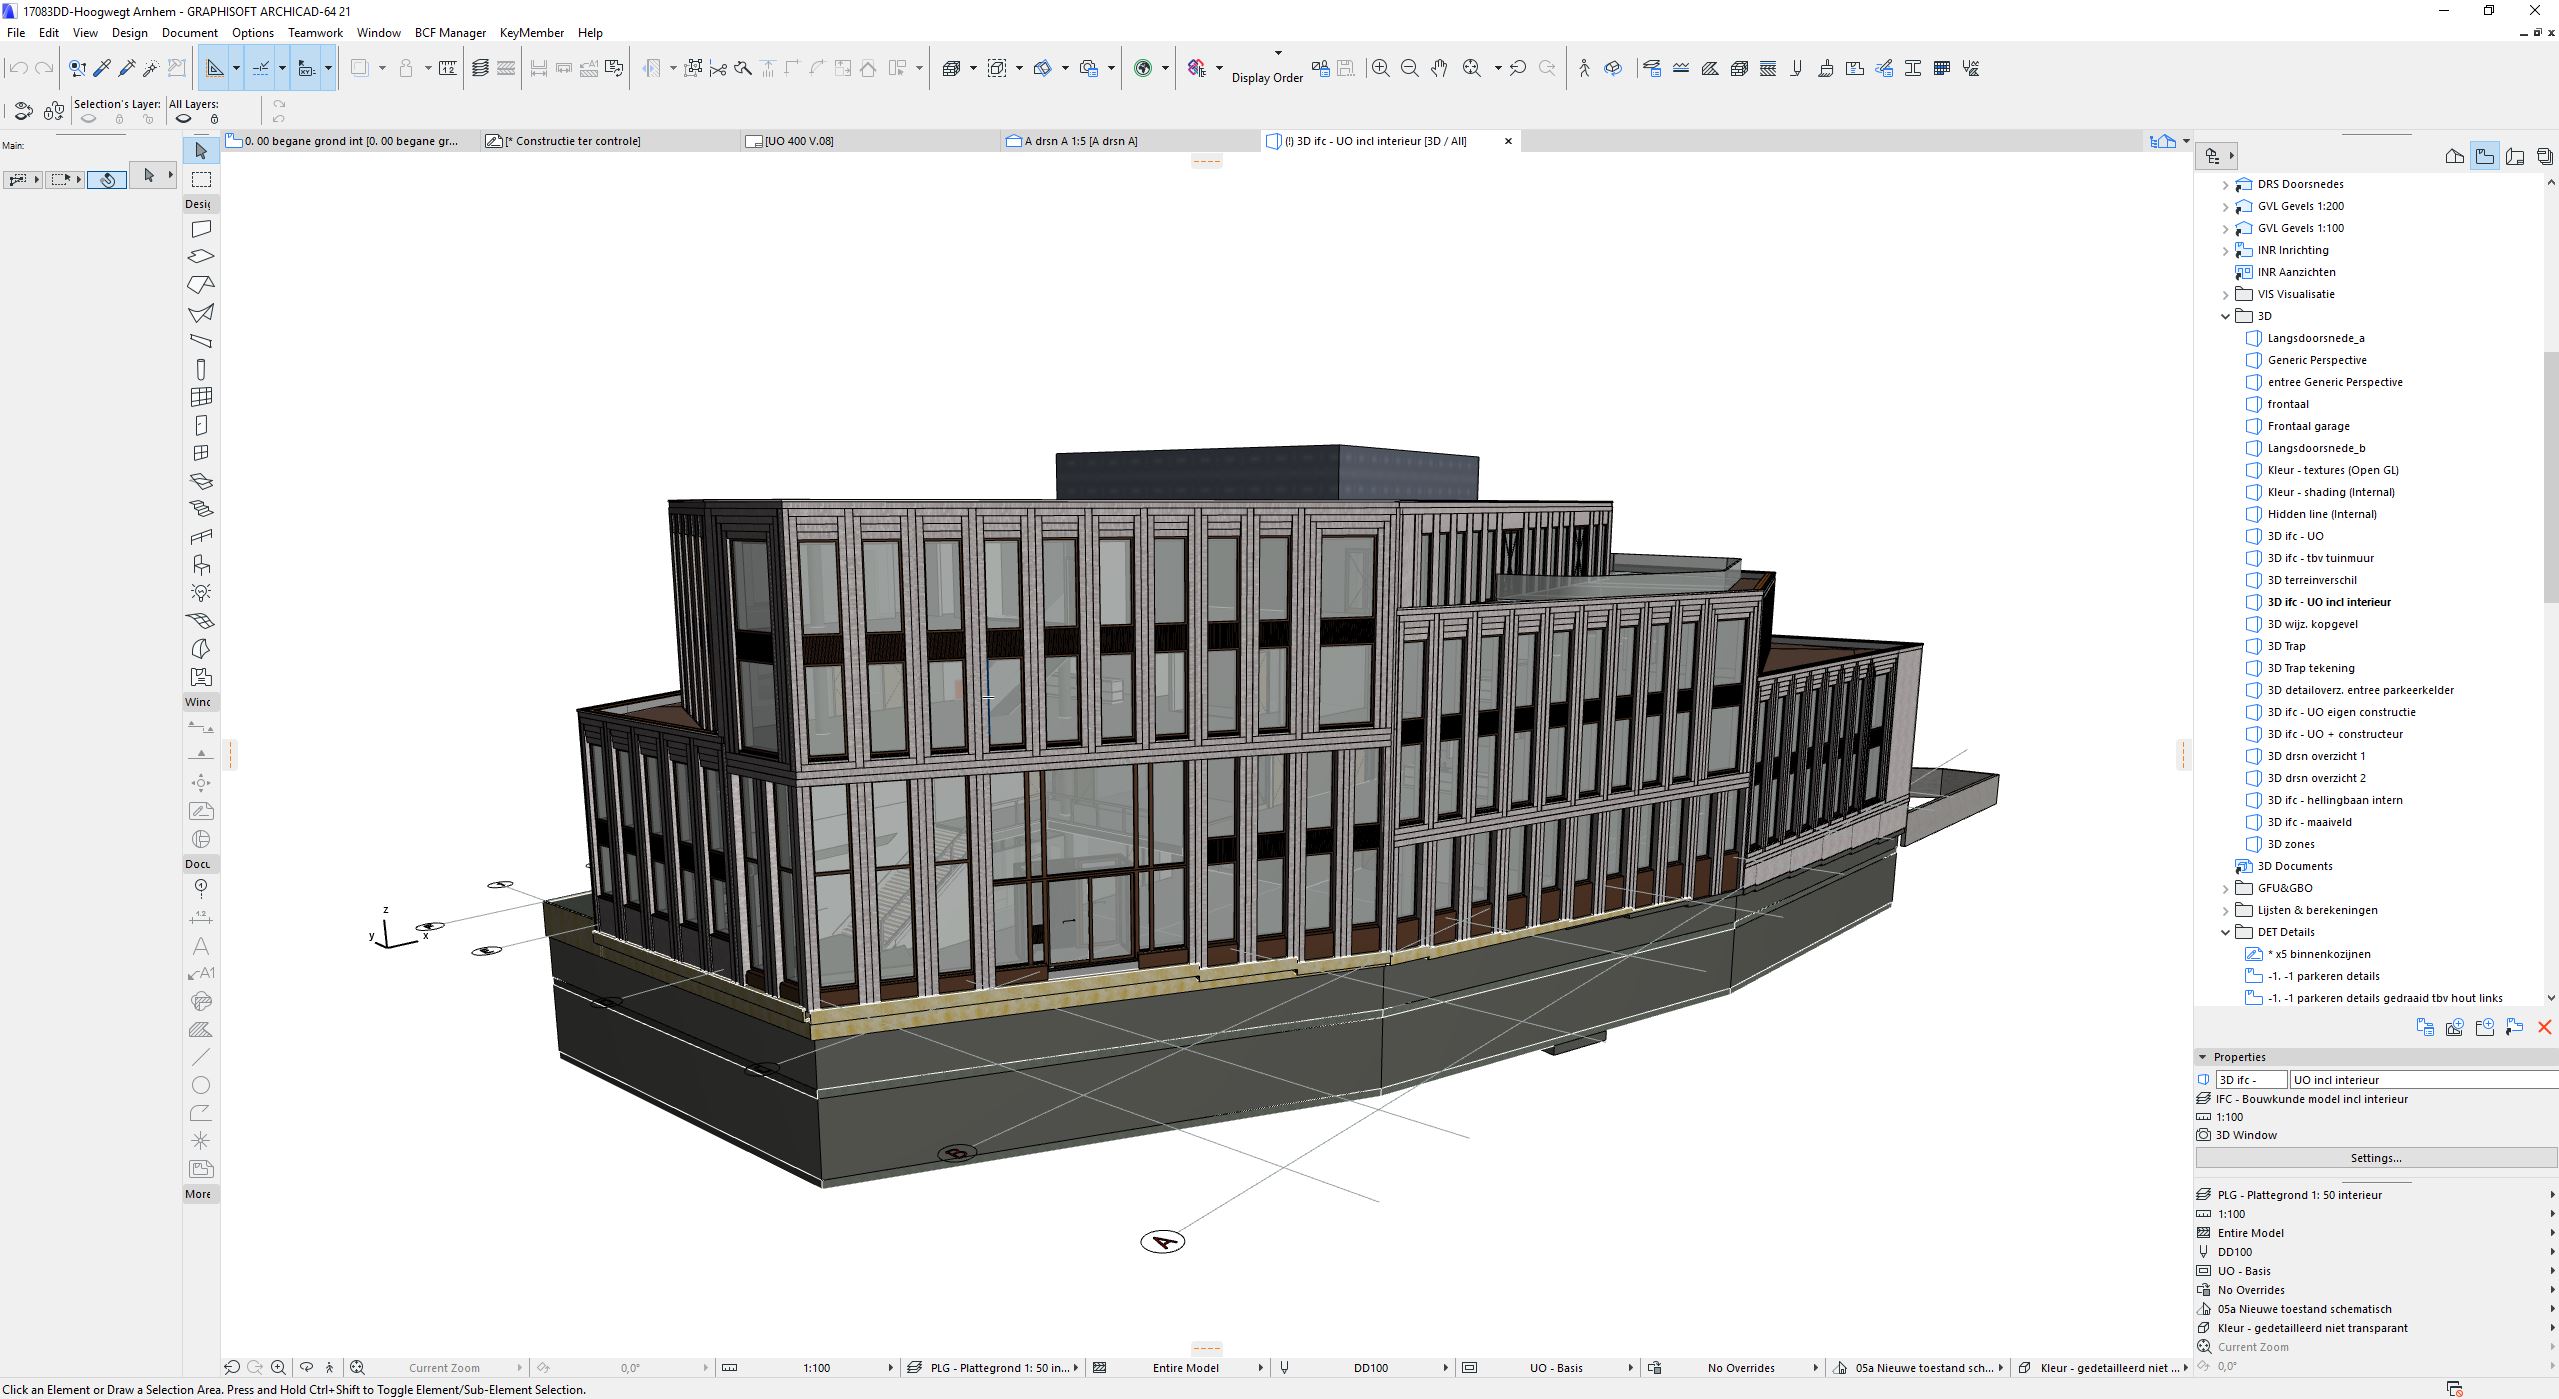Screen dimensions: 2559x1399
Task: Expand the GFU&GBO folder
Action: click(x=2225, y=889)
